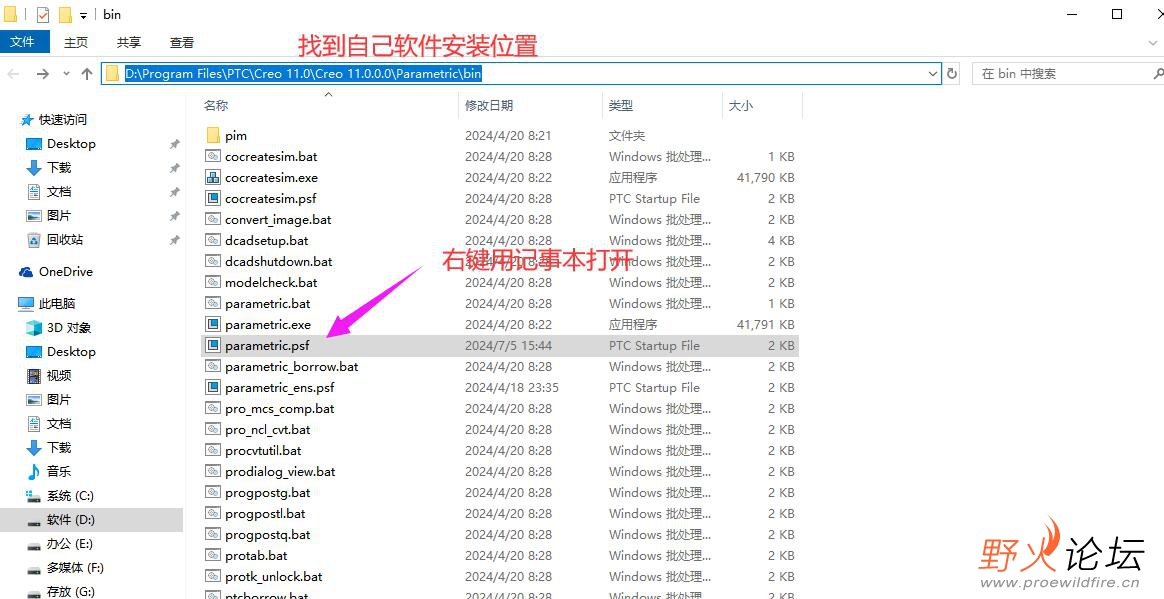Open 回收站 in the navigation pane

(x=65, y=240)
